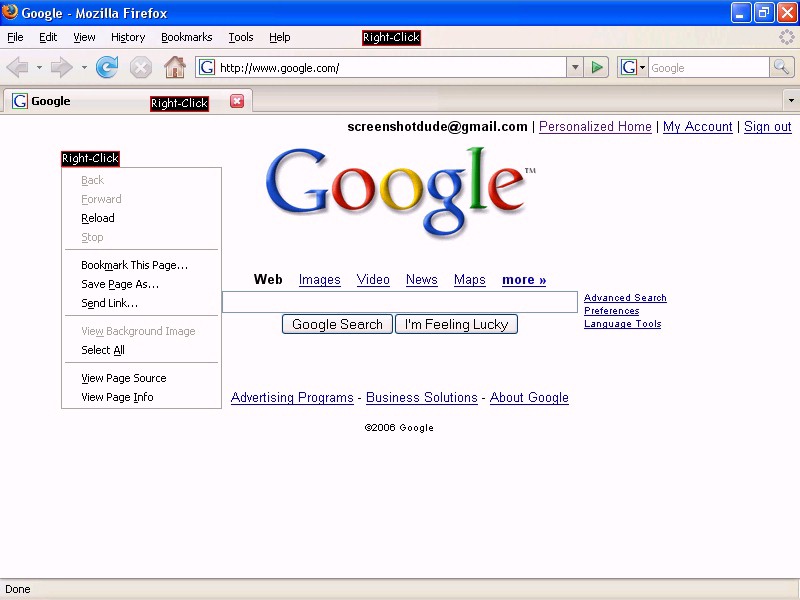
Task: Click the Sign out link
Action: click(x=767, y=127)
